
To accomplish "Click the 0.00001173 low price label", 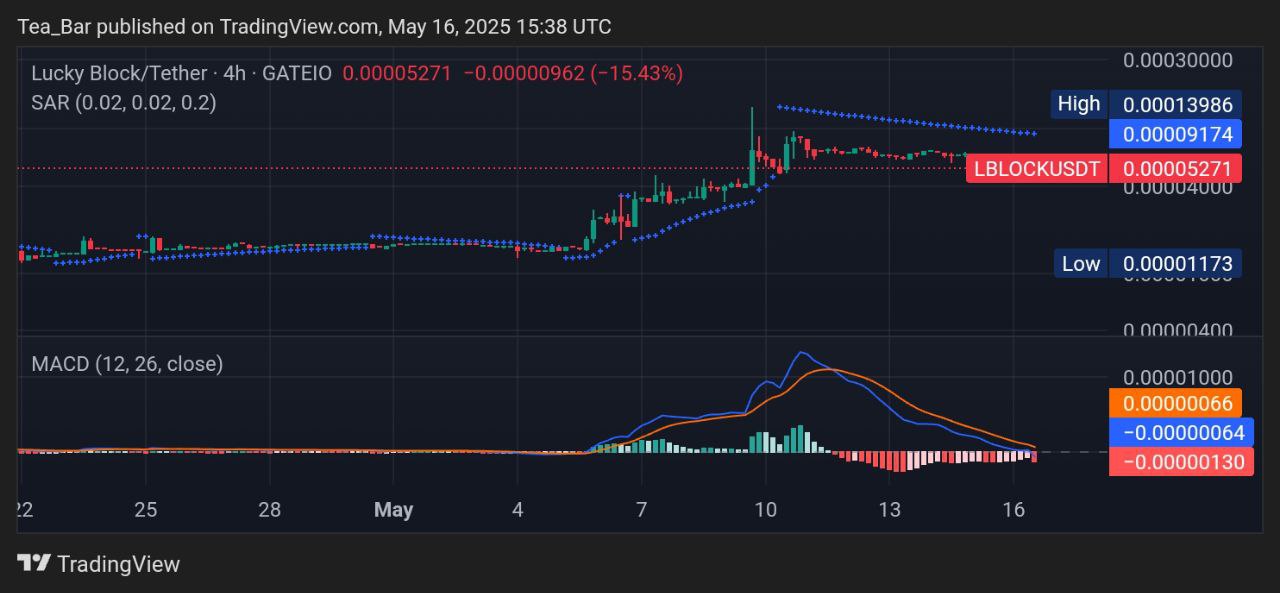I will [1177, 264].
